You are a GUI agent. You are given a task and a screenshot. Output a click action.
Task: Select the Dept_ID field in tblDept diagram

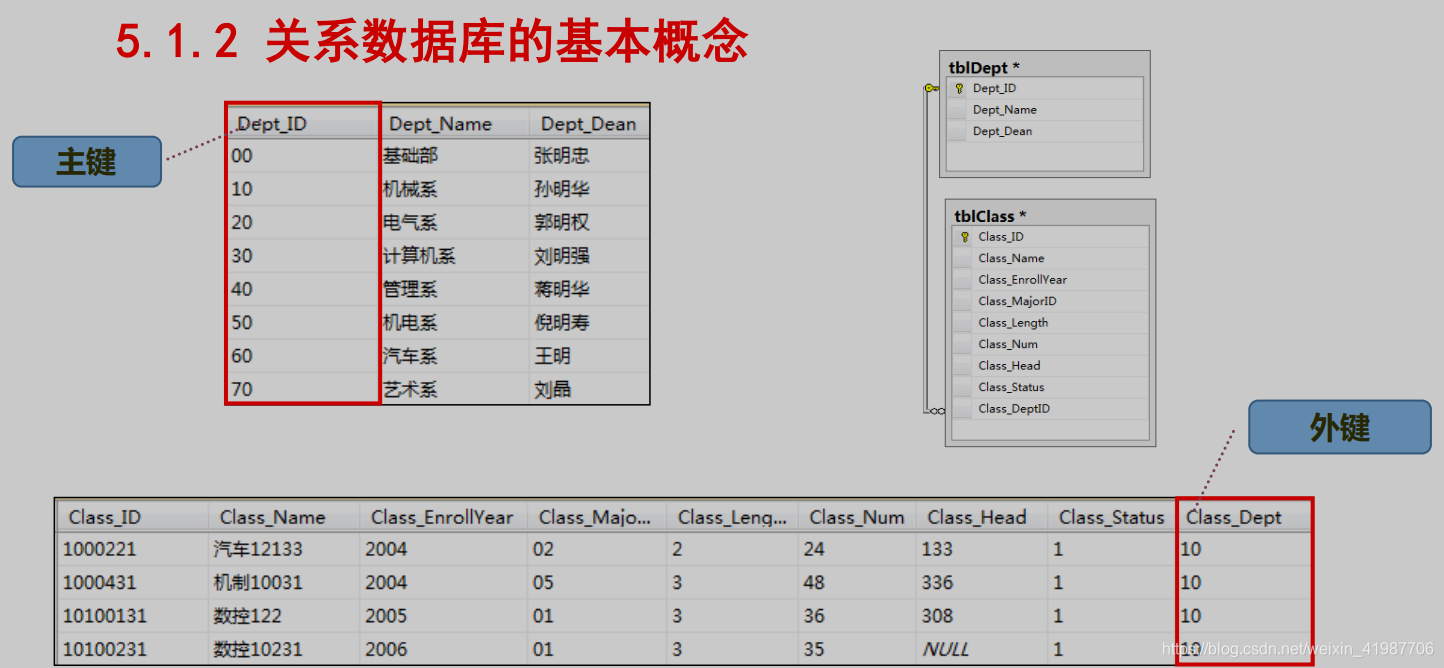(x=1044, y=88)
